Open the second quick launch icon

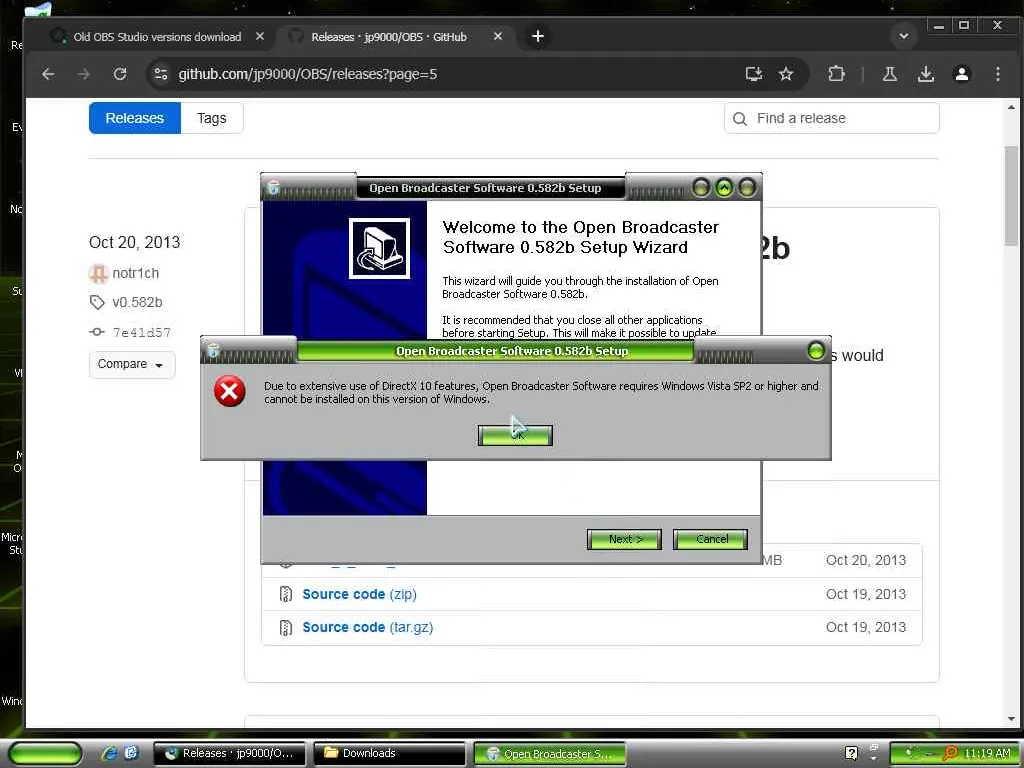point(131,753)
